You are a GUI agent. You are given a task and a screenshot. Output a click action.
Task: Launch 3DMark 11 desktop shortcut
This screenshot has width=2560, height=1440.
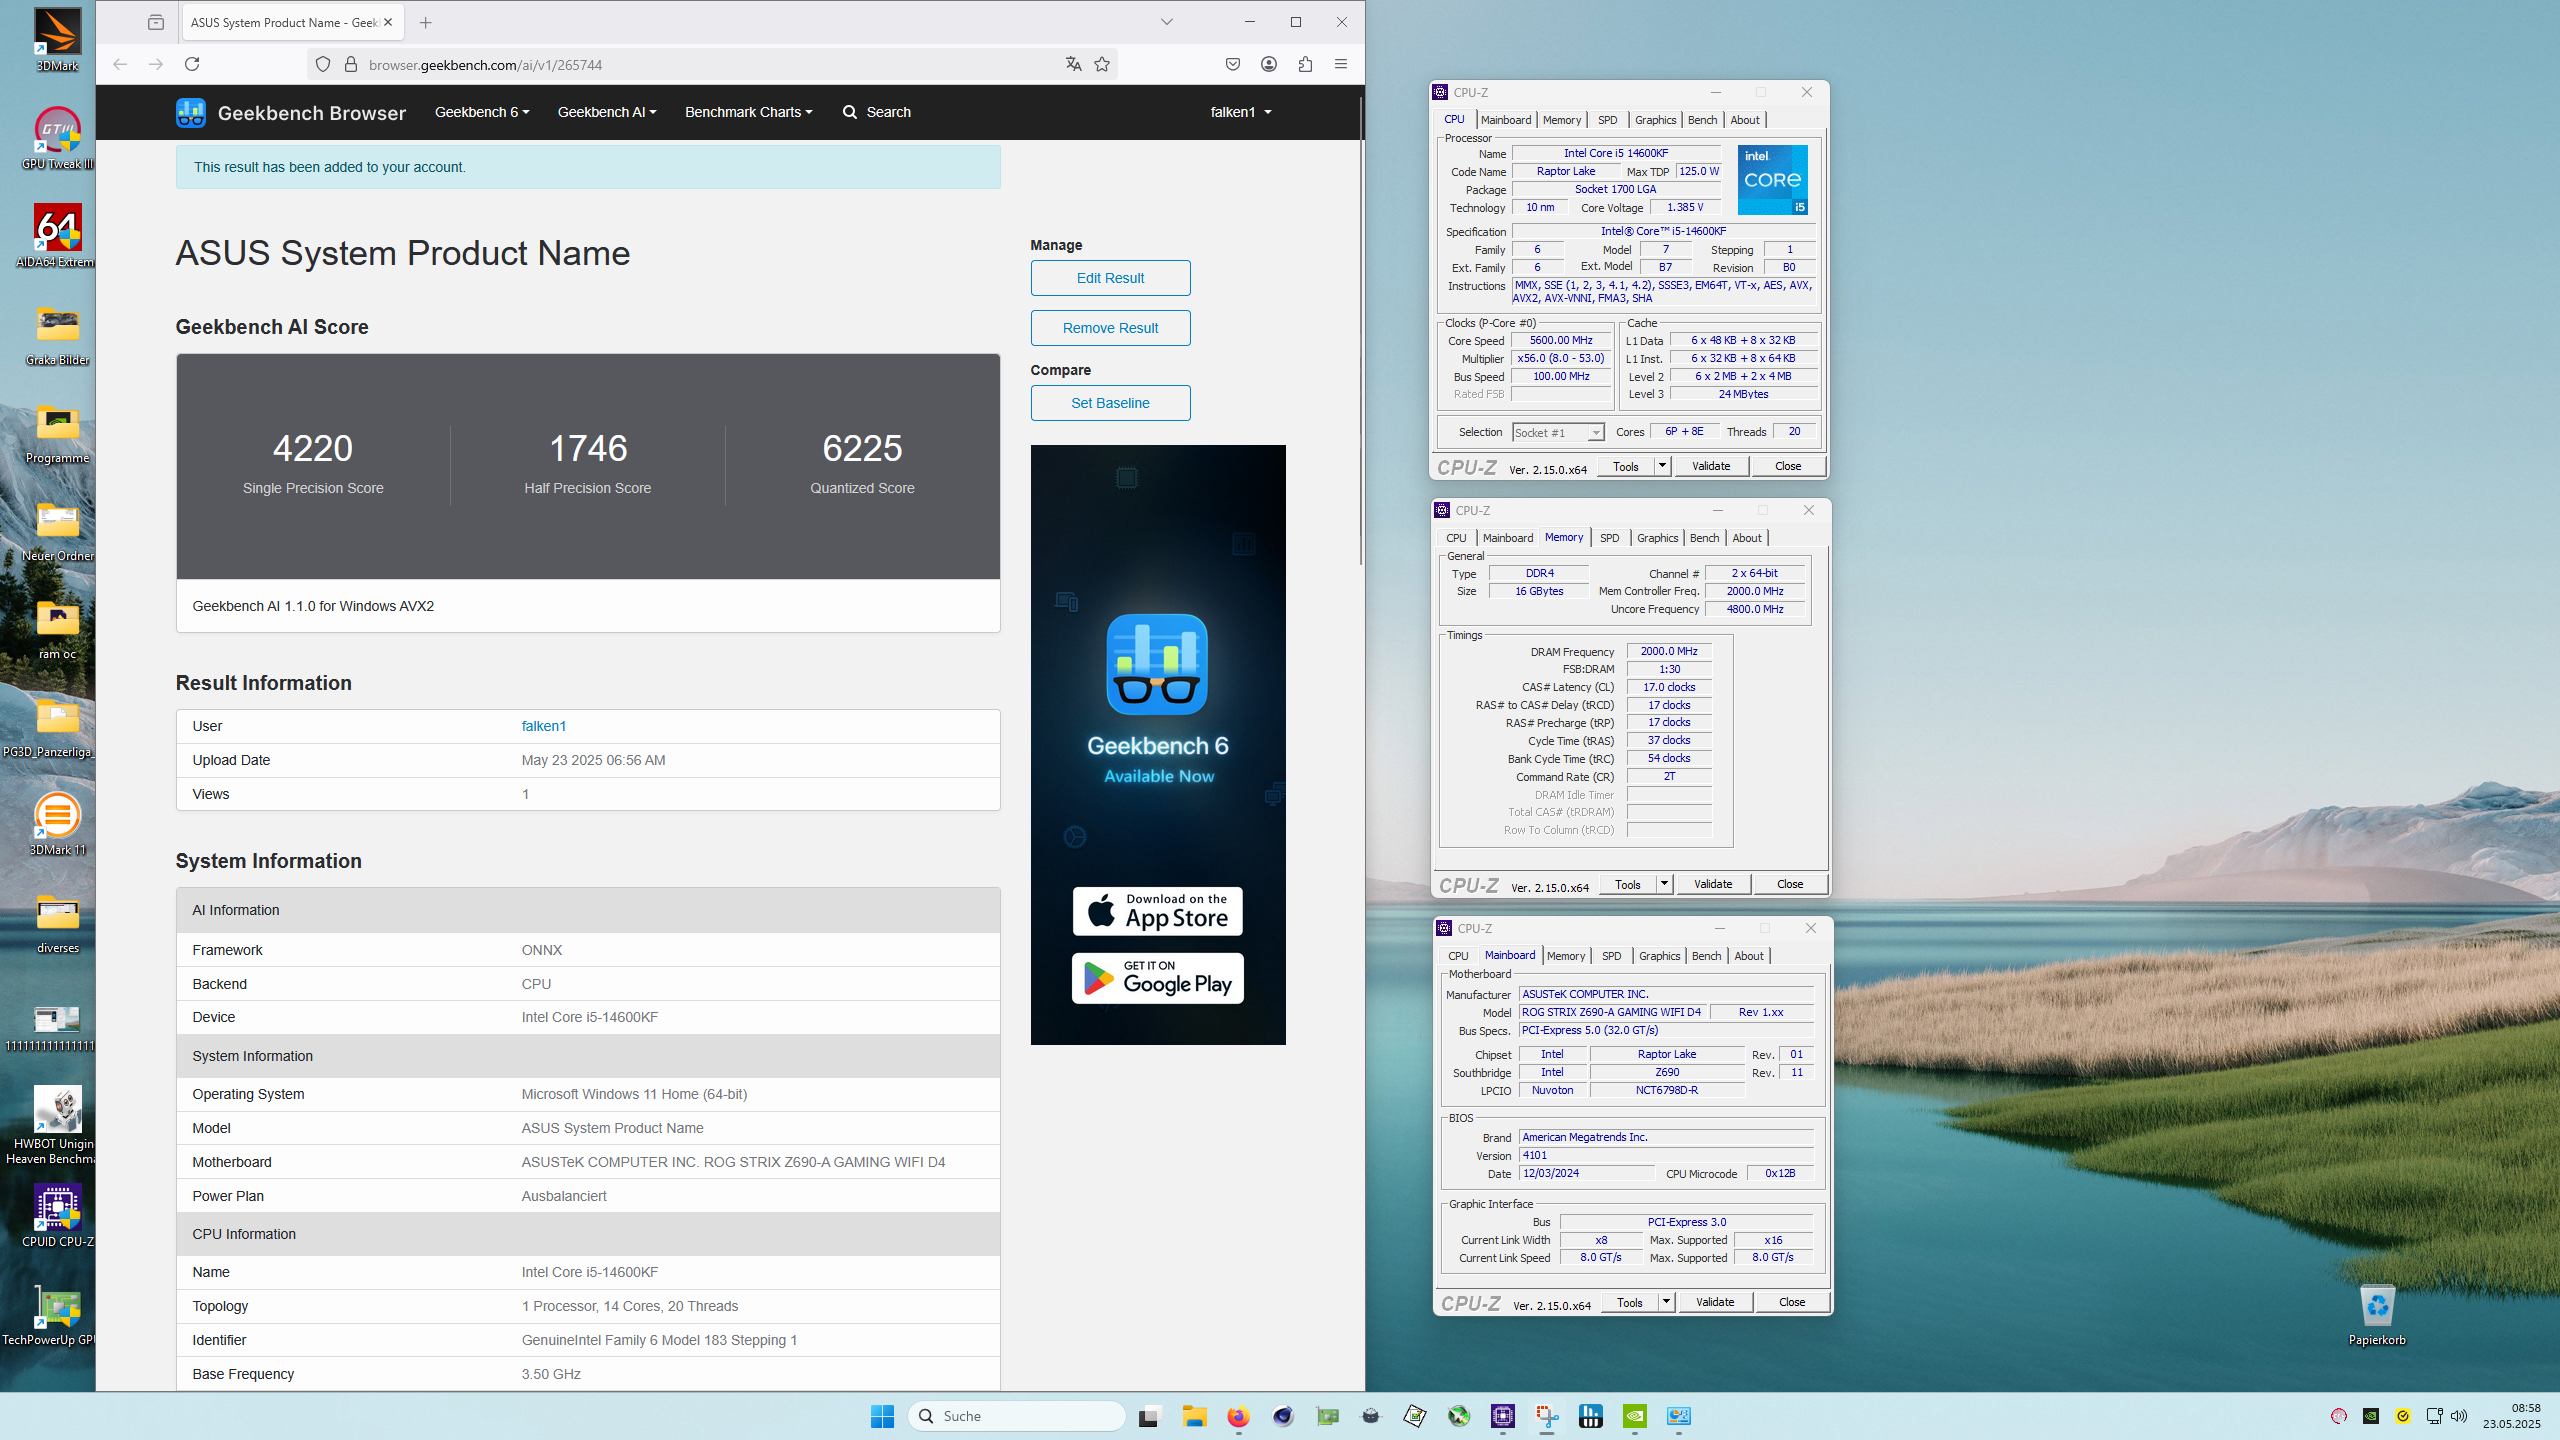pos(57,824)
